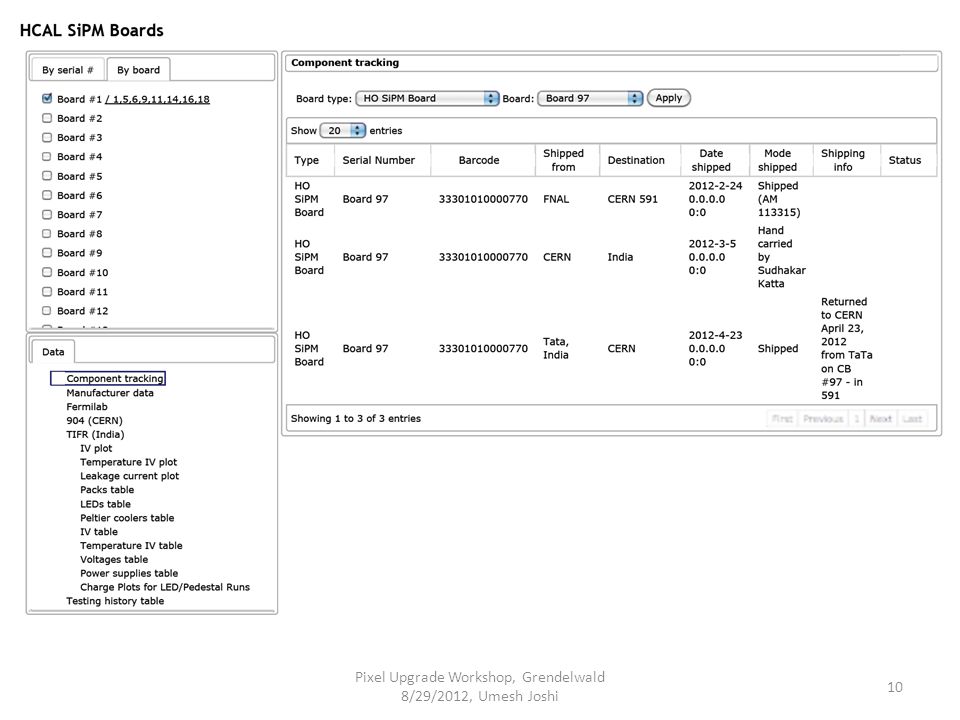Viewport: 960px width, 720px height.
Task: Open Testing history table
Action: point(115,601)
